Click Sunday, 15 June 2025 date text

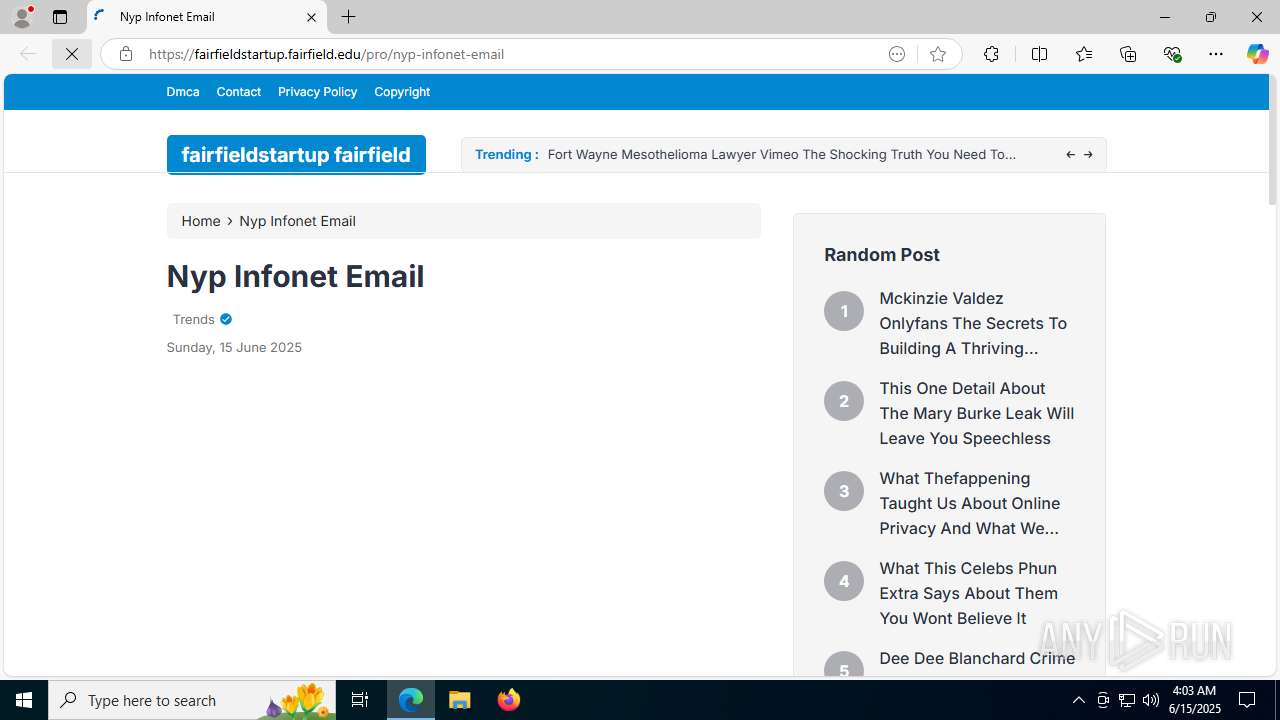pos(234,347)
